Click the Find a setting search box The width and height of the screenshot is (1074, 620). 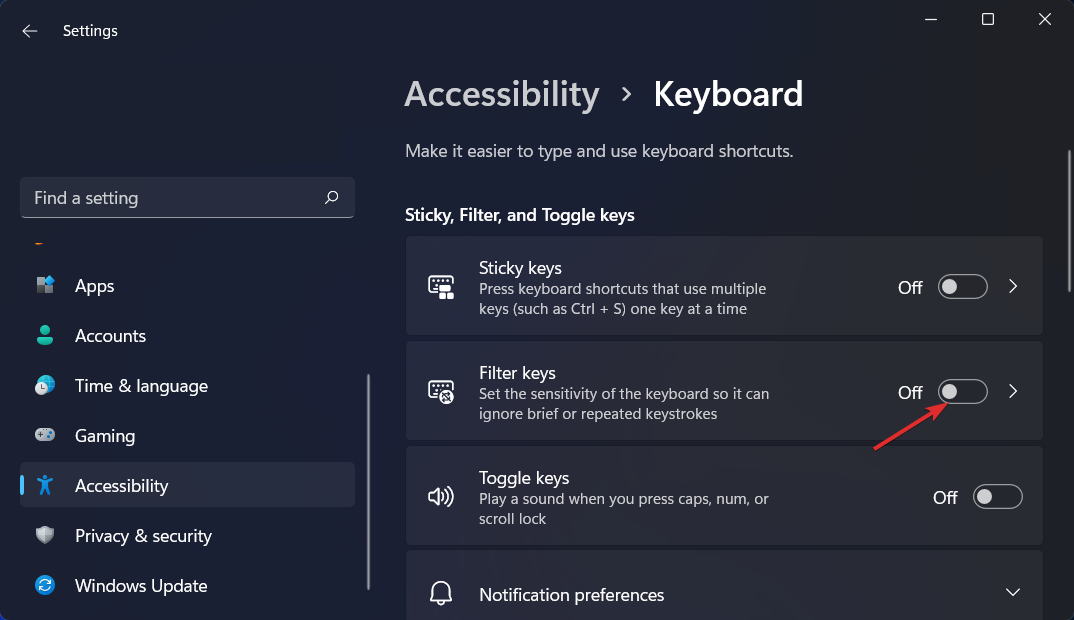[x=187, y=198]
